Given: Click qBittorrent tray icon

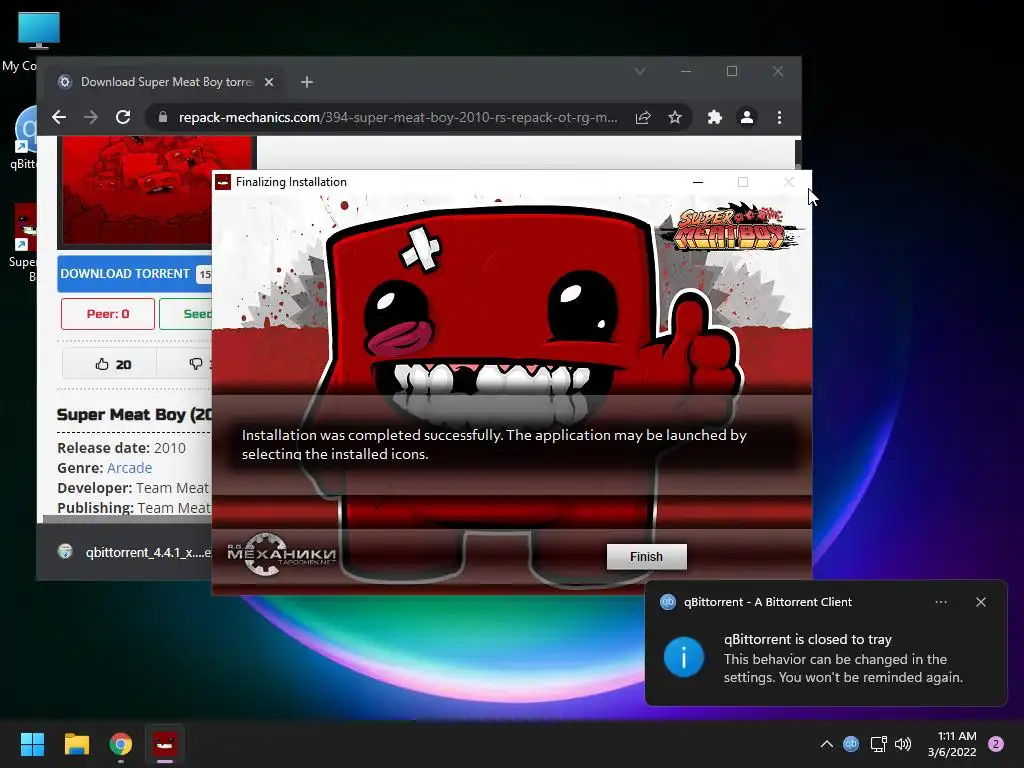Looking at the screenshot, I should [851, 744].
